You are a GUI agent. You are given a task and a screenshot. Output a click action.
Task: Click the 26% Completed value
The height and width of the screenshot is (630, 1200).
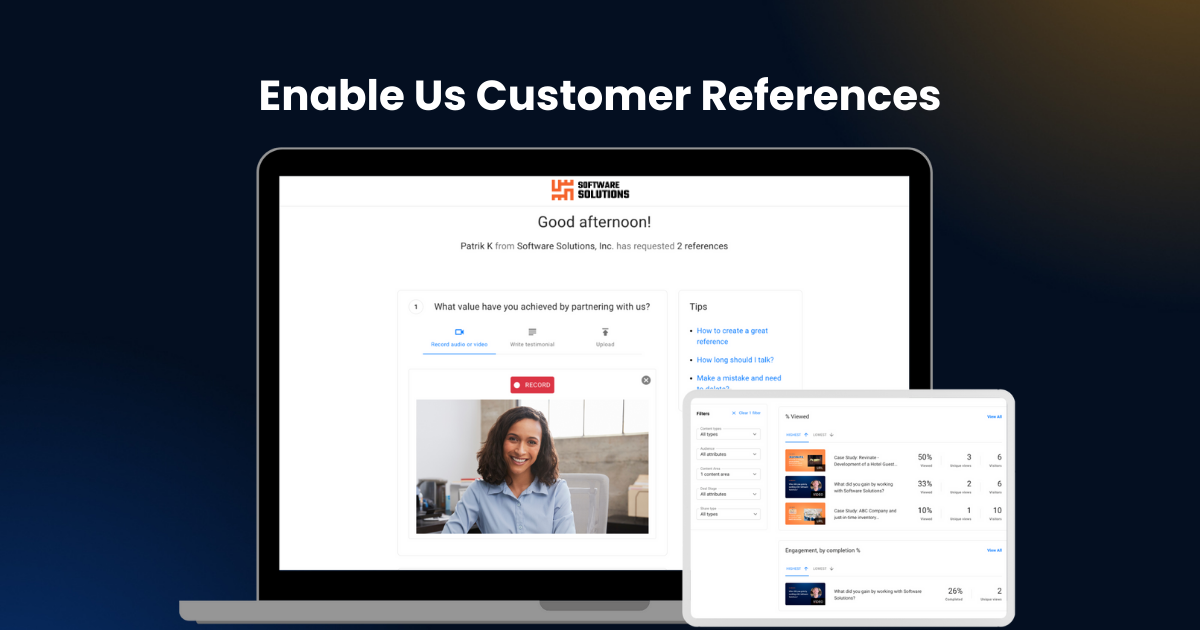click(955, 592)
